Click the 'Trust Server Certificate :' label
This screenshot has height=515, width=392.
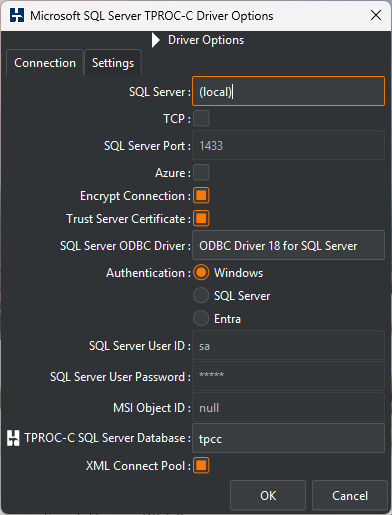(129, 219)
